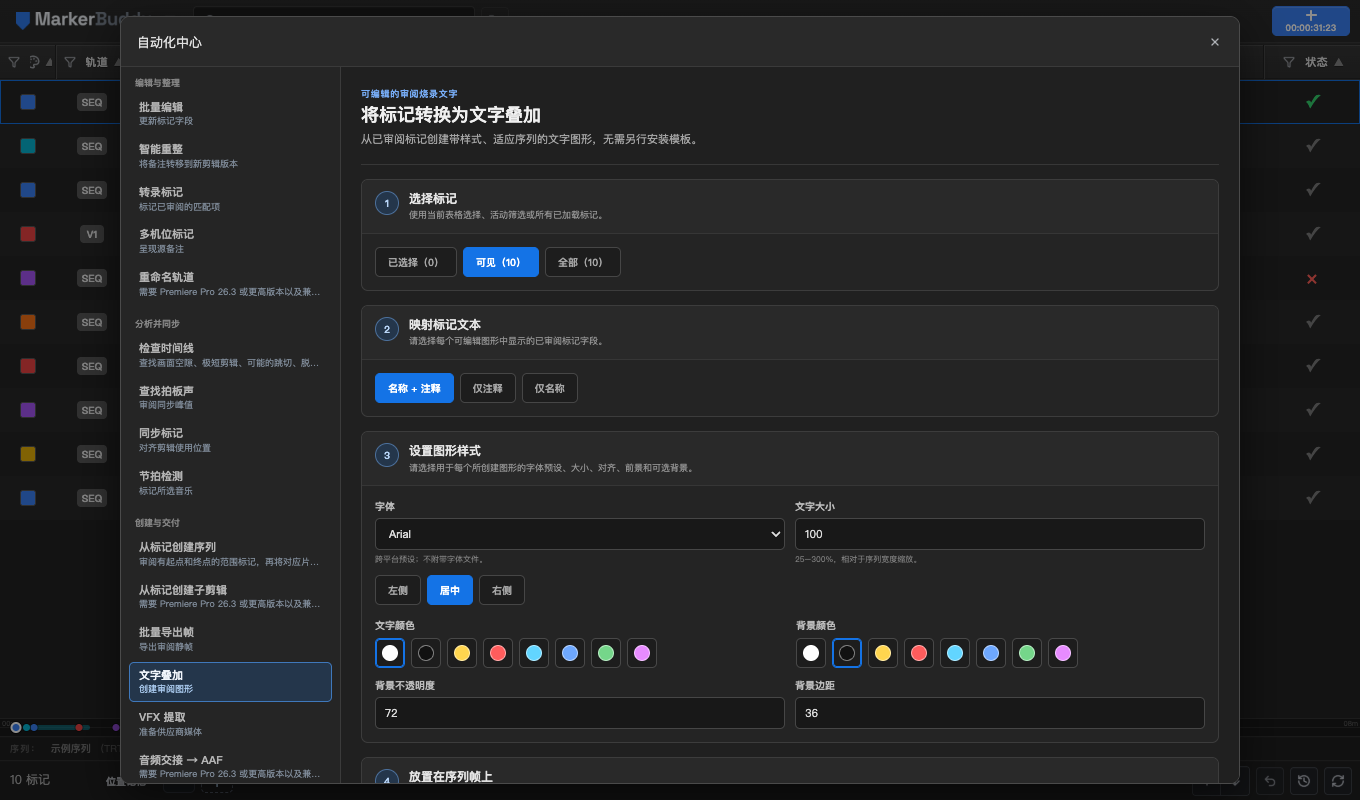
Task: Click the 背景边距 field showing 36
Action: click(x=1000, y=713)
